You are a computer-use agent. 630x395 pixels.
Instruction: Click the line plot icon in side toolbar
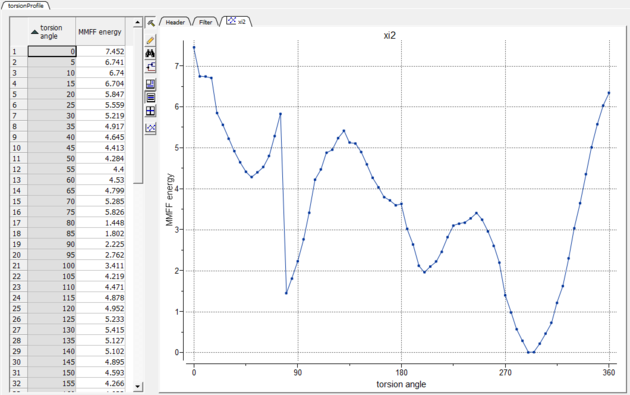pyautogui.click(x=150, y=128)
